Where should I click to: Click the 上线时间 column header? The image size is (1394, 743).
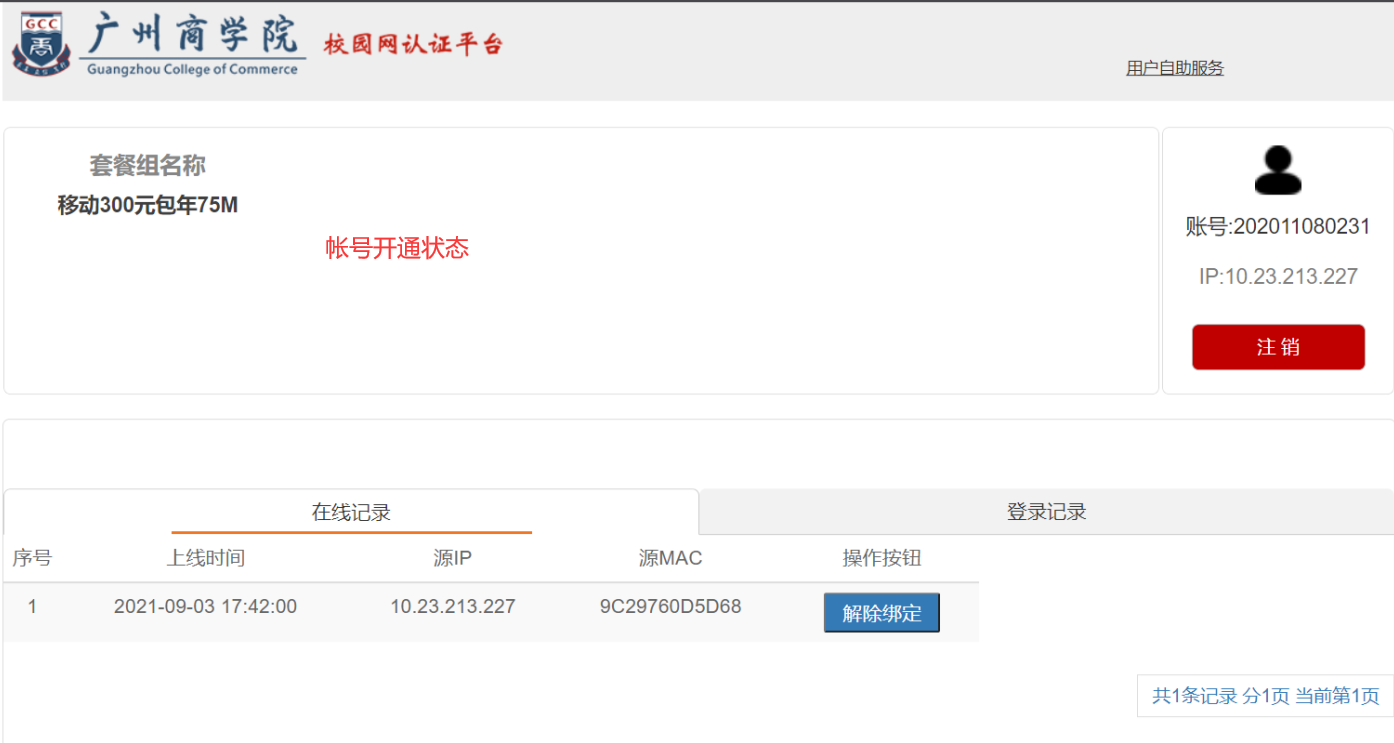[x=205, y=558]
